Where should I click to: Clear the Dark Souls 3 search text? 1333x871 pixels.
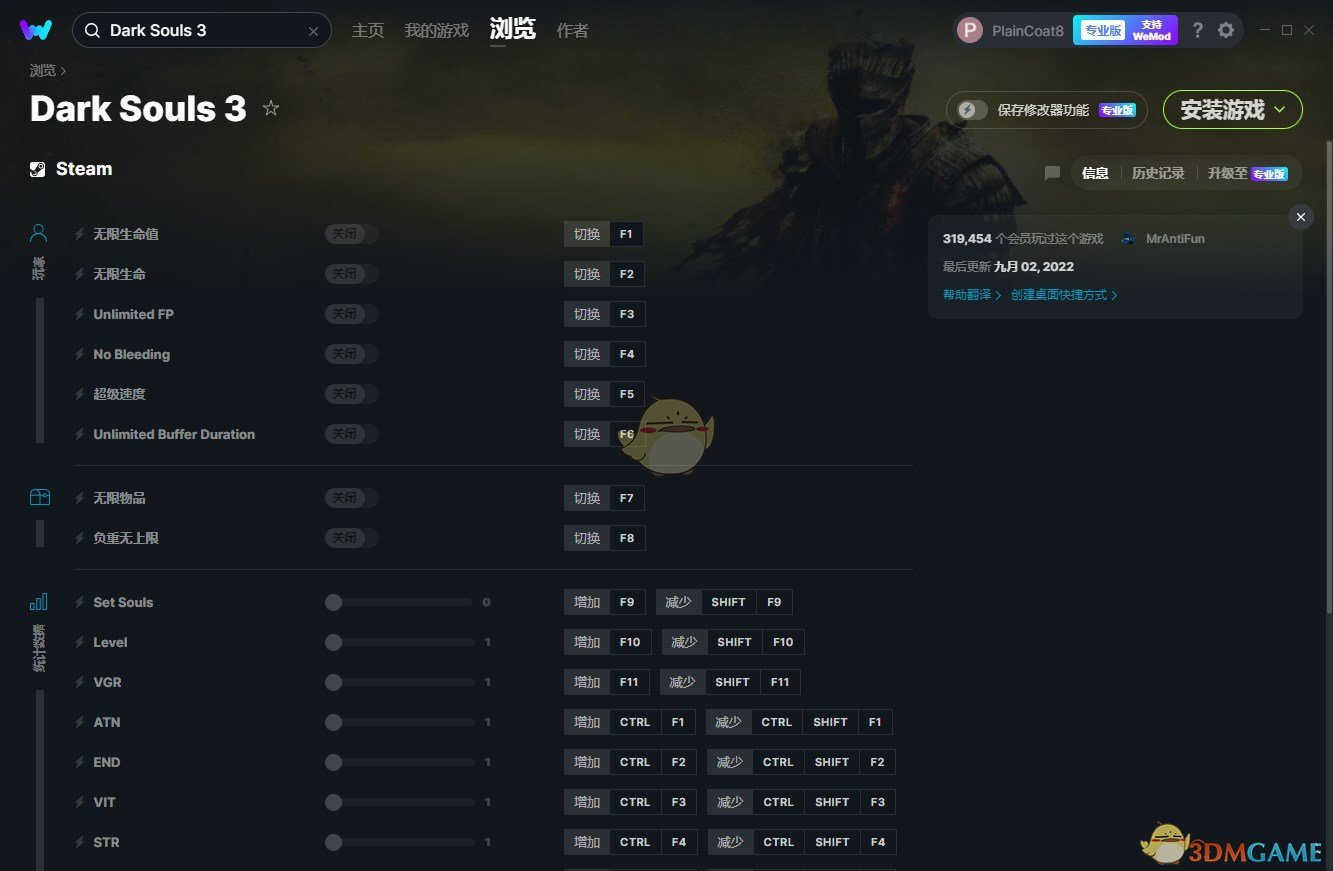(313, 31)
